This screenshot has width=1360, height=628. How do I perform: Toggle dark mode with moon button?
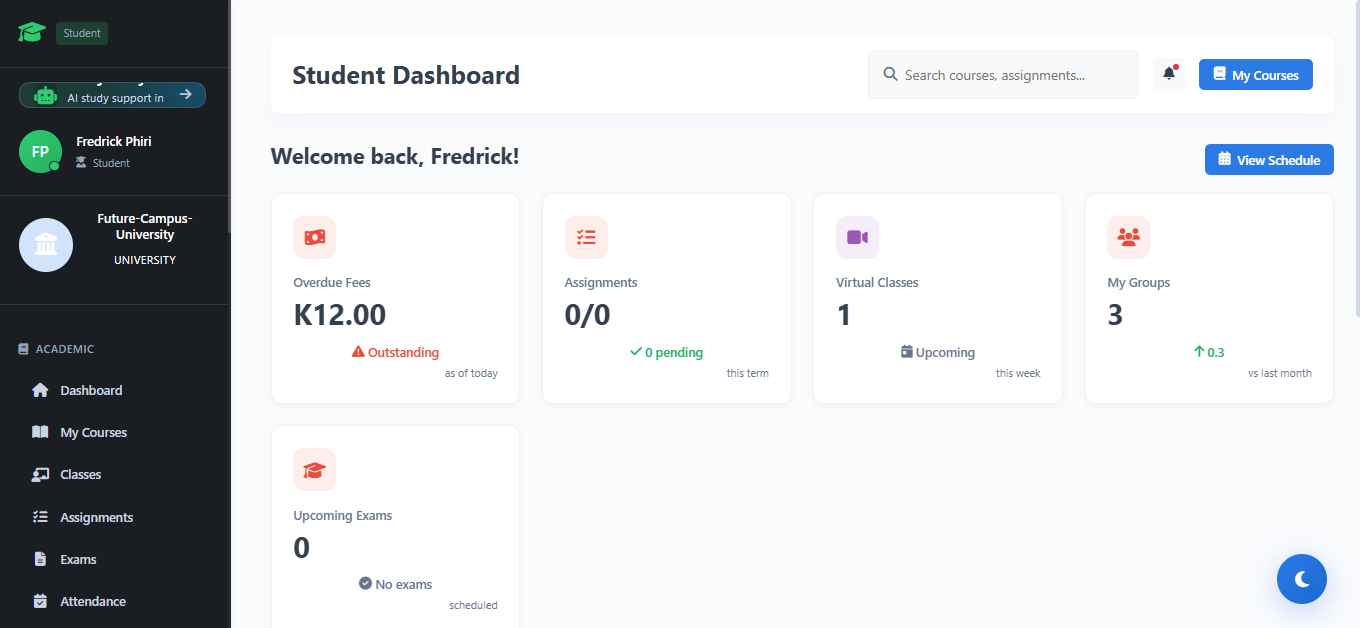pyautogui.click(x=1301, y=579)
